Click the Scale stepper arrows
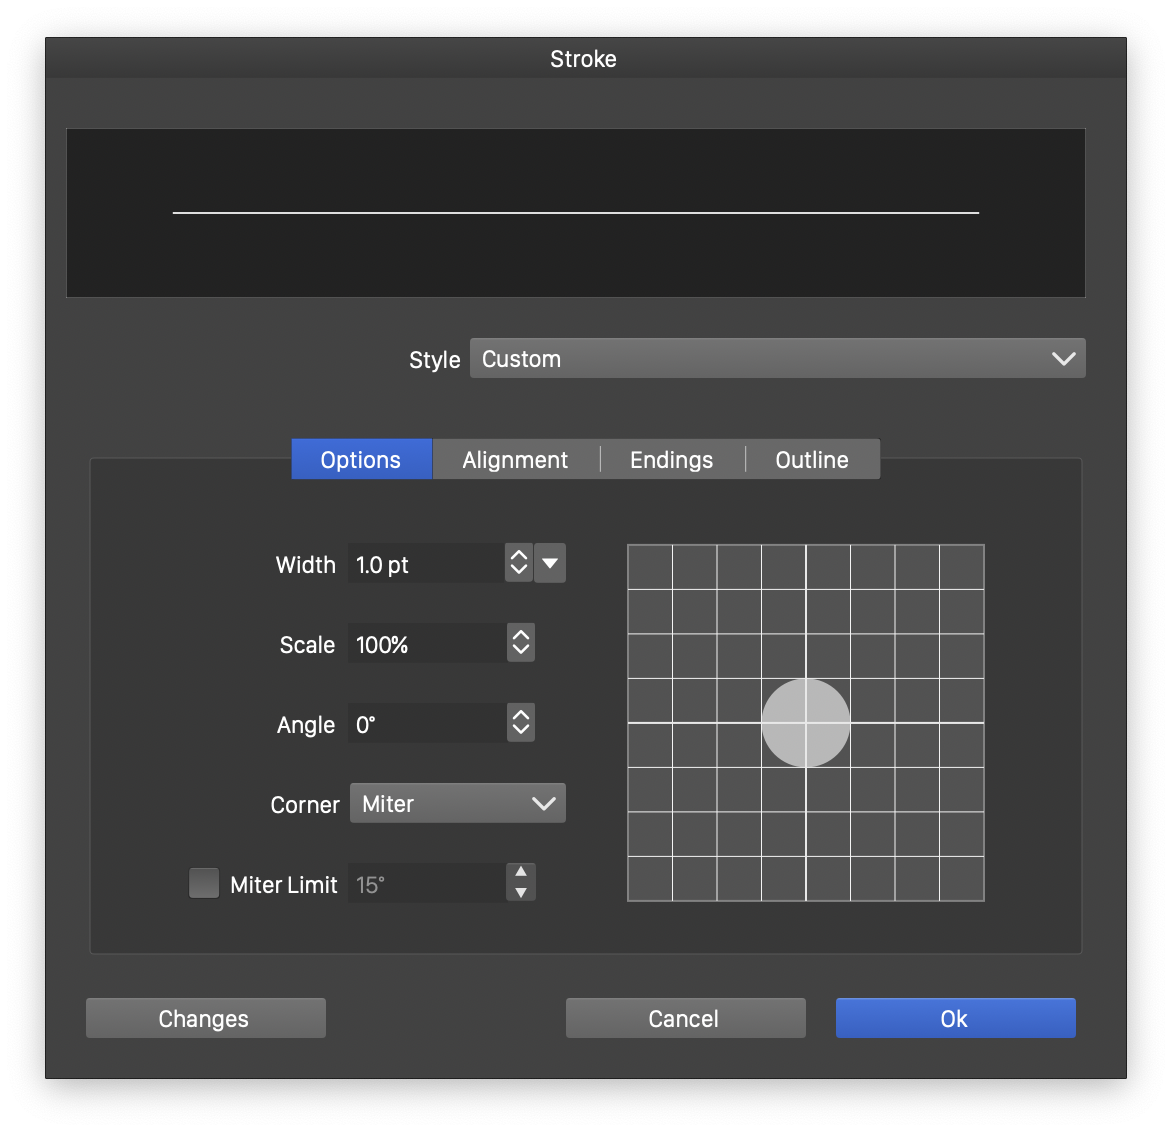Screen dimensions: 1172x1132 click(520, 643)
